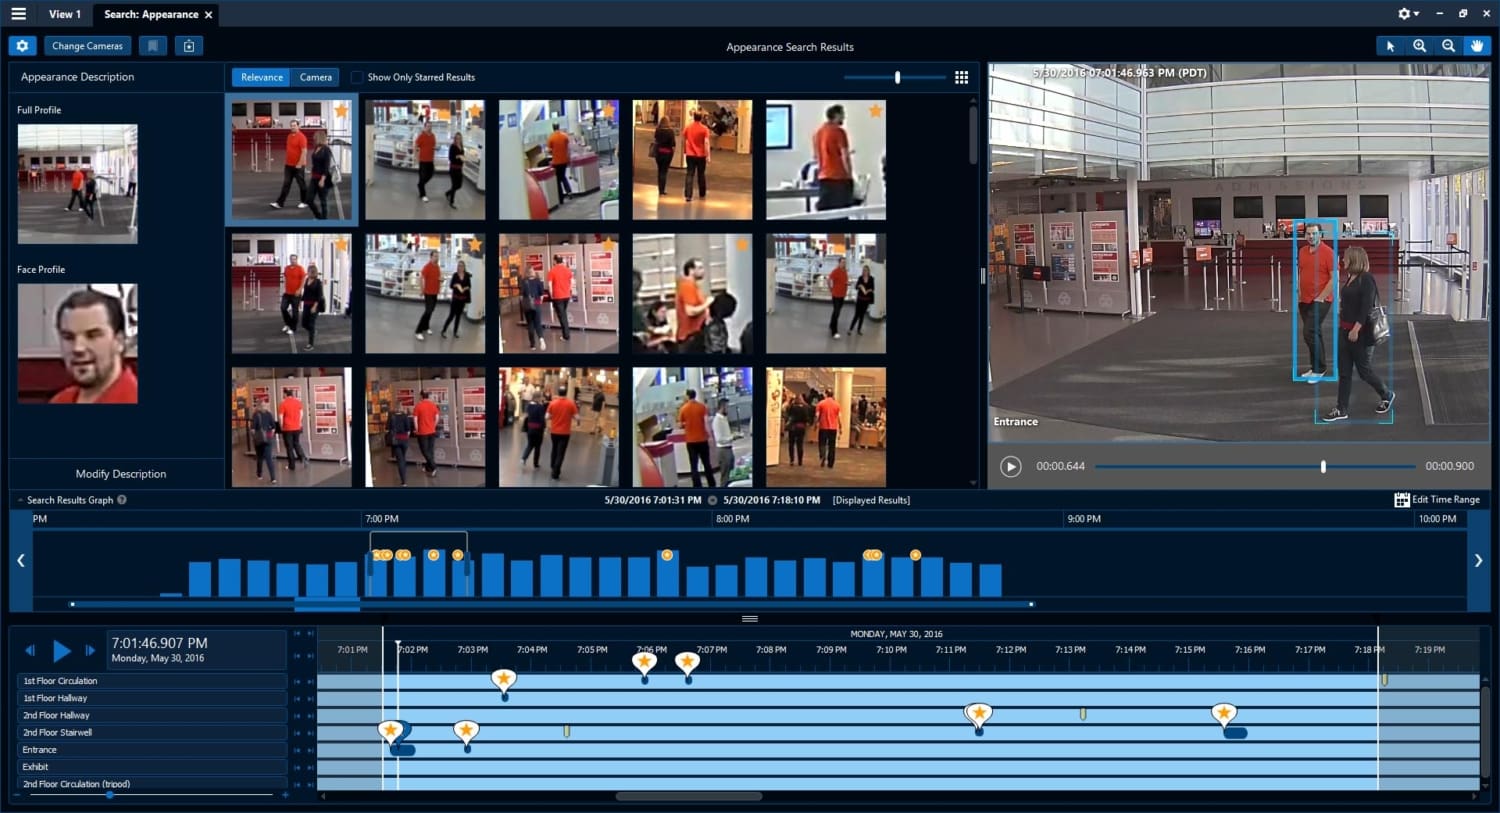
Task: Click the export/snapshot icon next to bookmark
Action: tap(189, 45)
